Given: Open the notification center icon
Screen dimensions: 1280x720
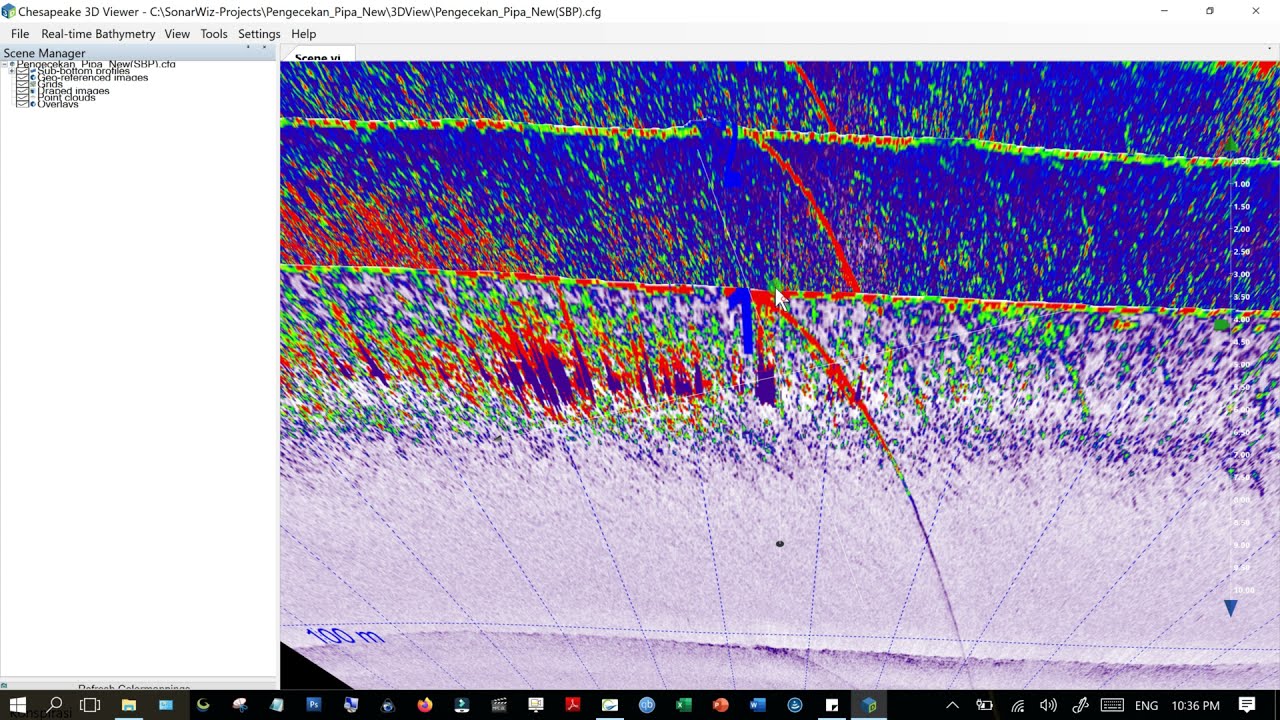Looking at the screenshot, I should (x=1247, y=705).
